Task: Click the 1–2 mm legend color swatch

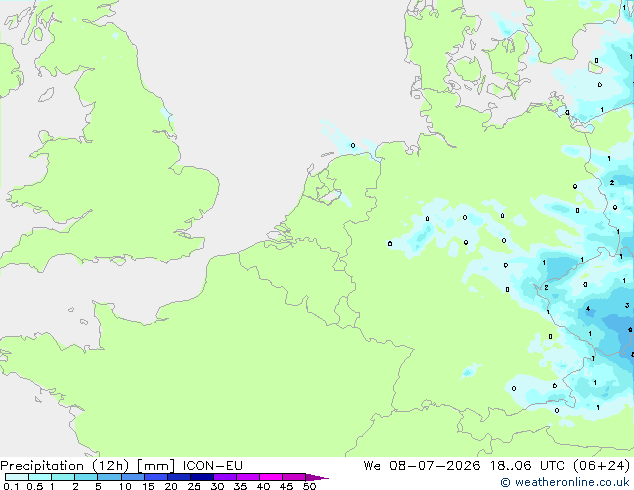Action: tap(63, 477)
